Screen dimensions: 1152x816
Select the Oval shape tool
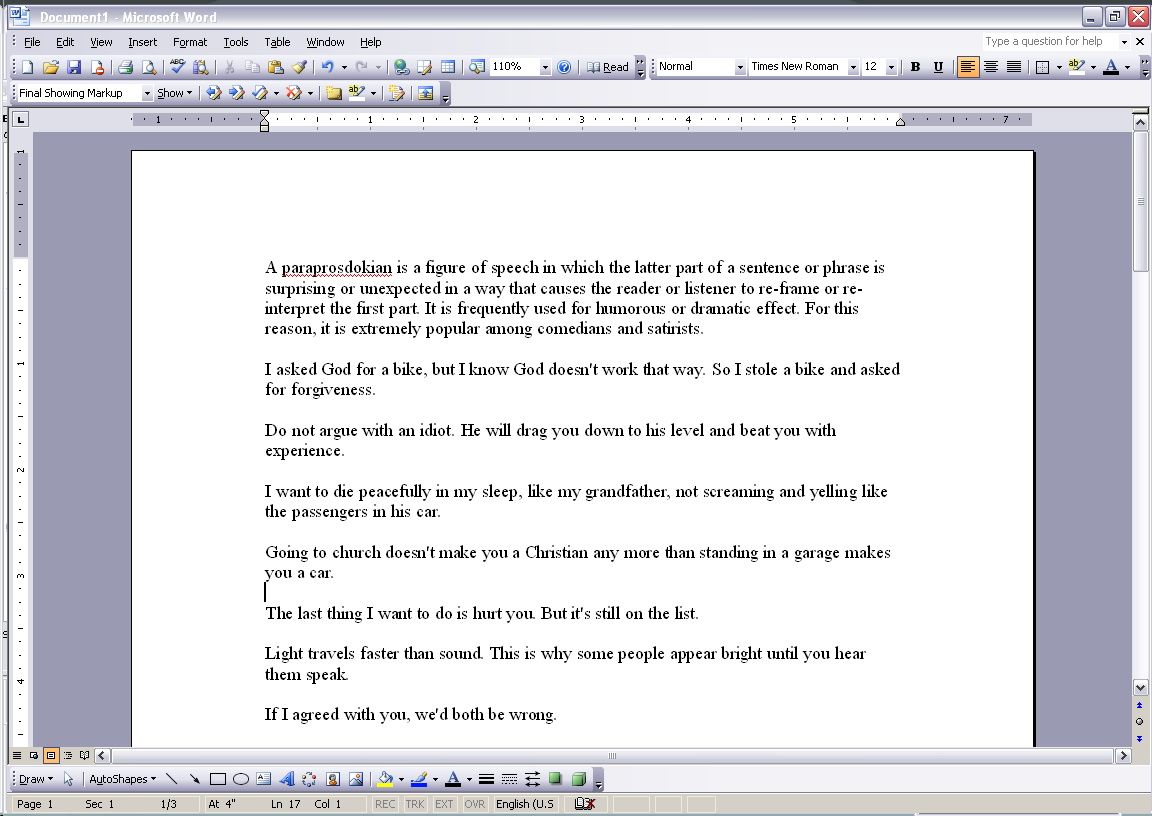(241, 778)
